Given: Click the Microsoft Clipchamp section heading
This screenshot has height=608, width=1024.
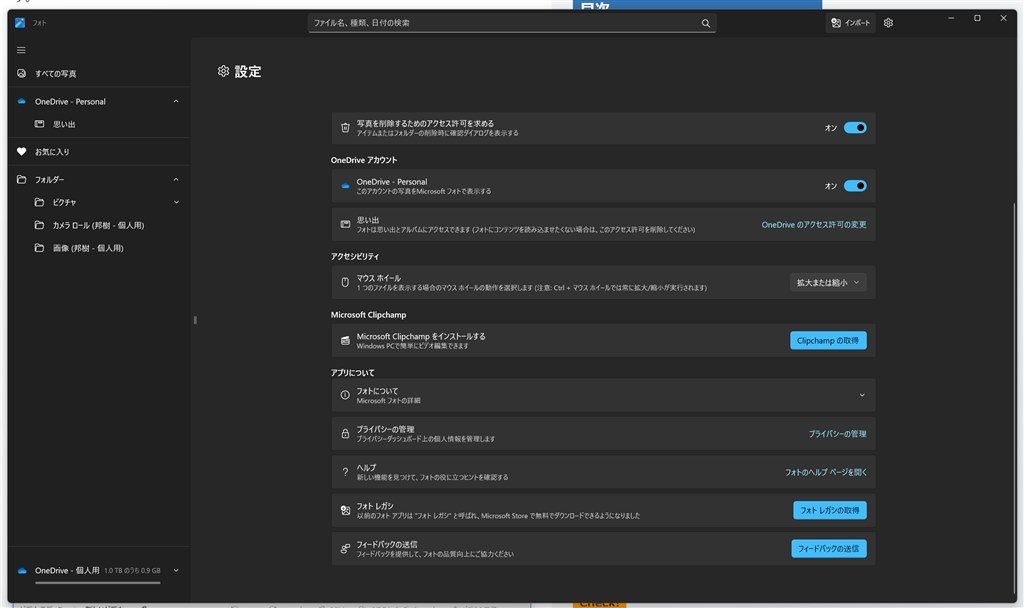Looking at the screenshot, I should (368, 314).
